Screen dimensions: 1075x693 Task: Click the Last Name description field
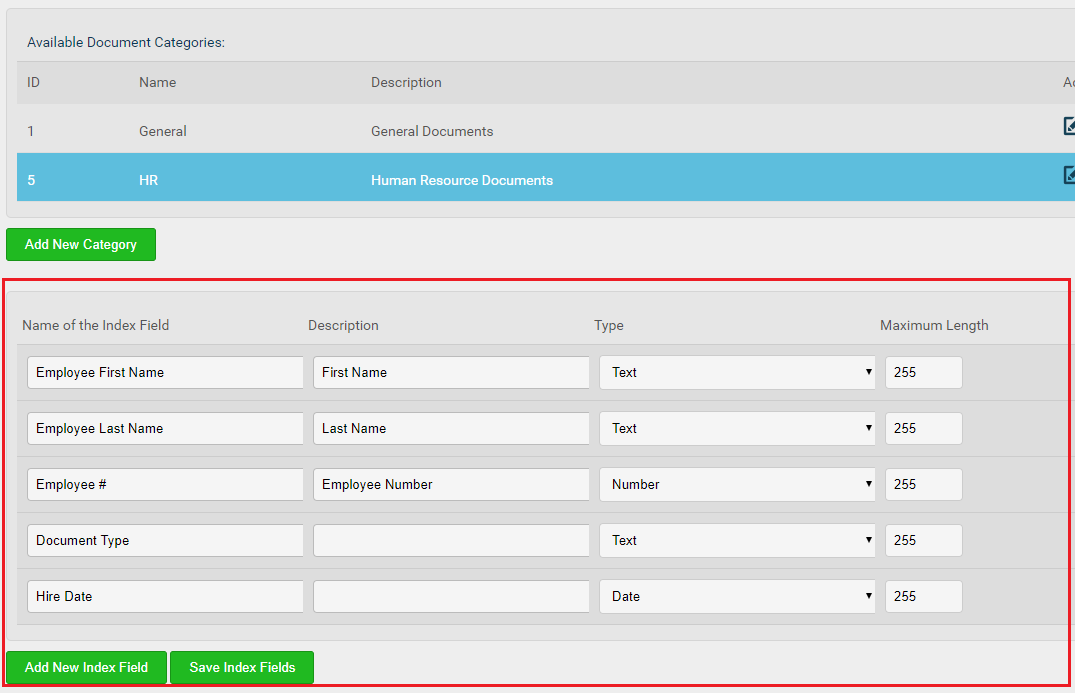[x=451, y=428]
